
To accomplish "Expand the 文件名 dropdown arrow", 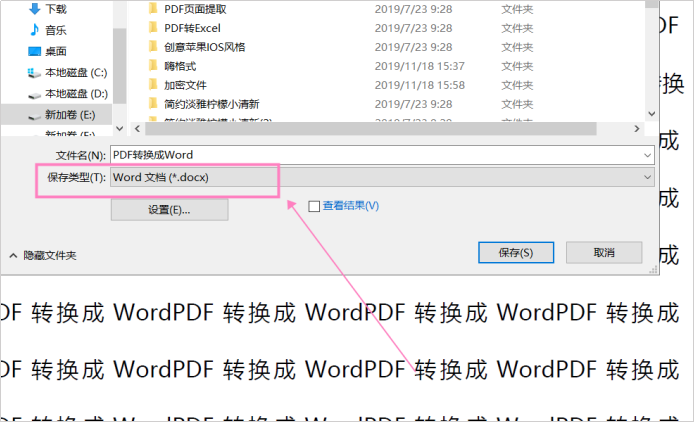I will [x=647, y=155].
